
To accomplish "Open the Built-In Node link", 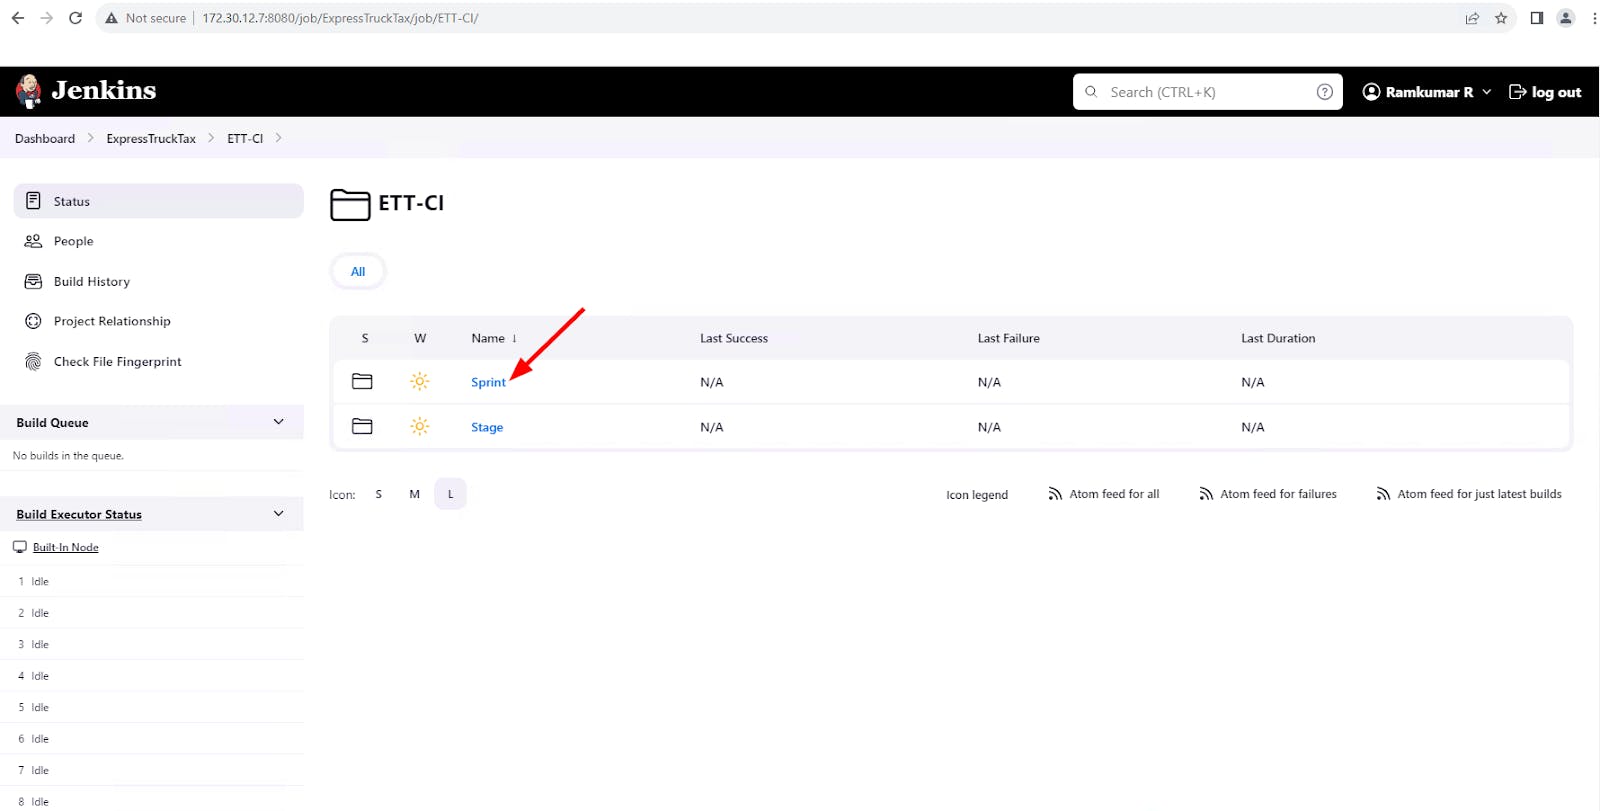I will [x=66, y=547].
